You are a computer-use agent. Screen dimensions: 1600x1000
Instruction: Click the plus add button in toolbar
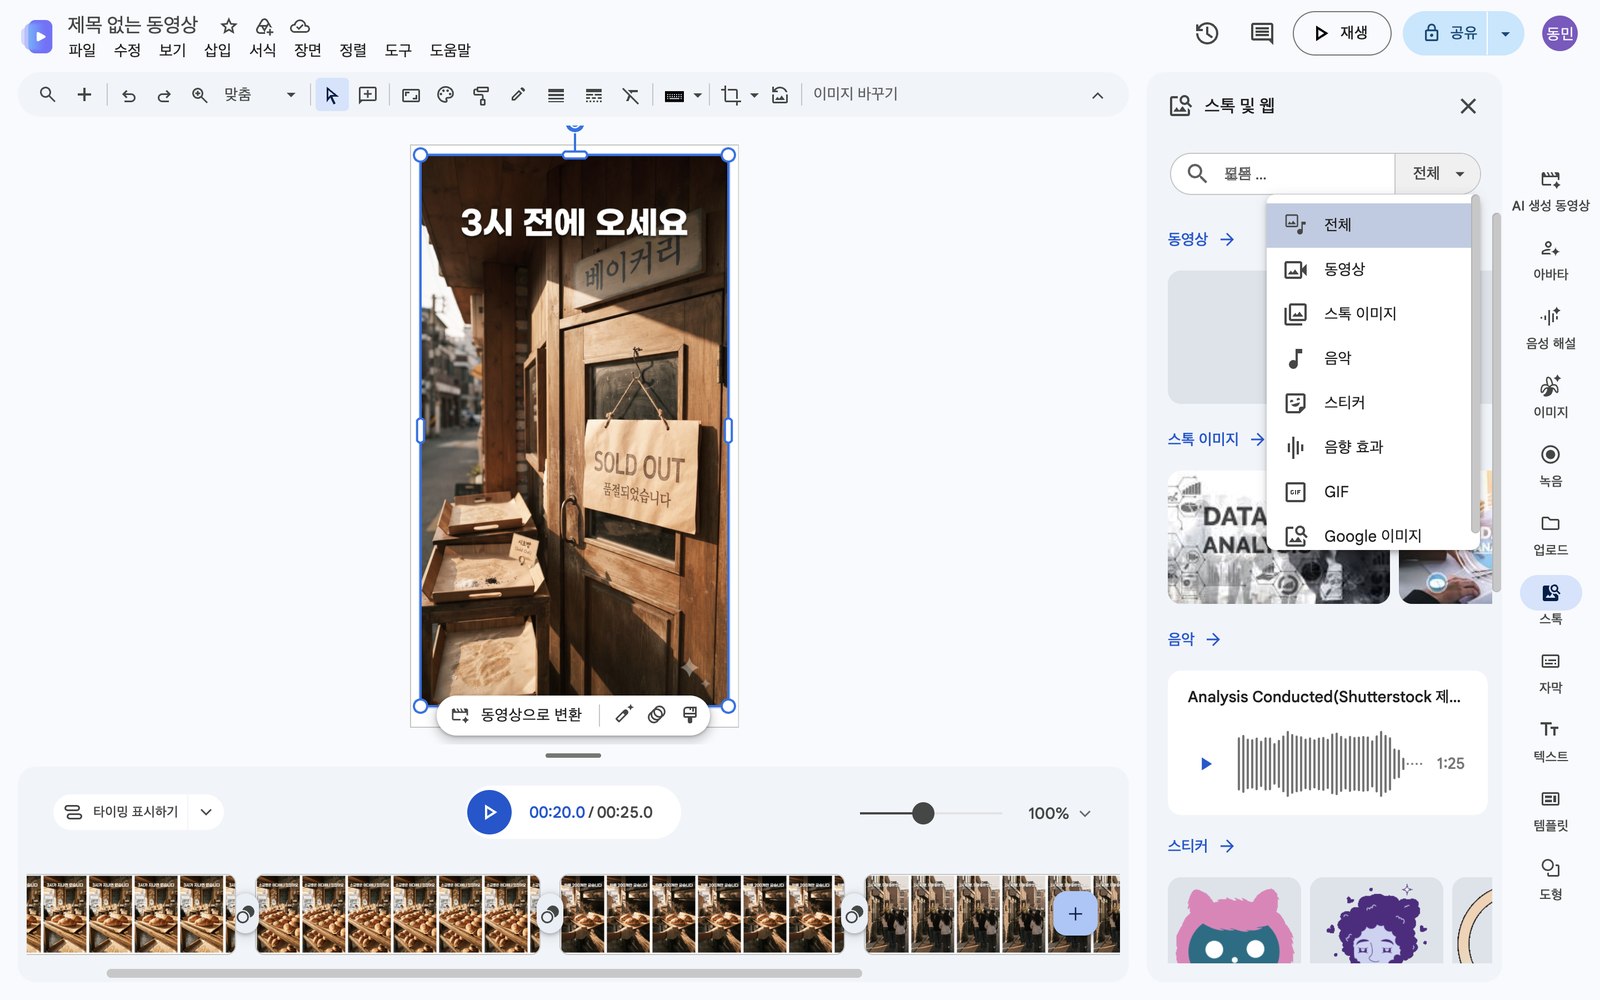(x=84, y=94)
